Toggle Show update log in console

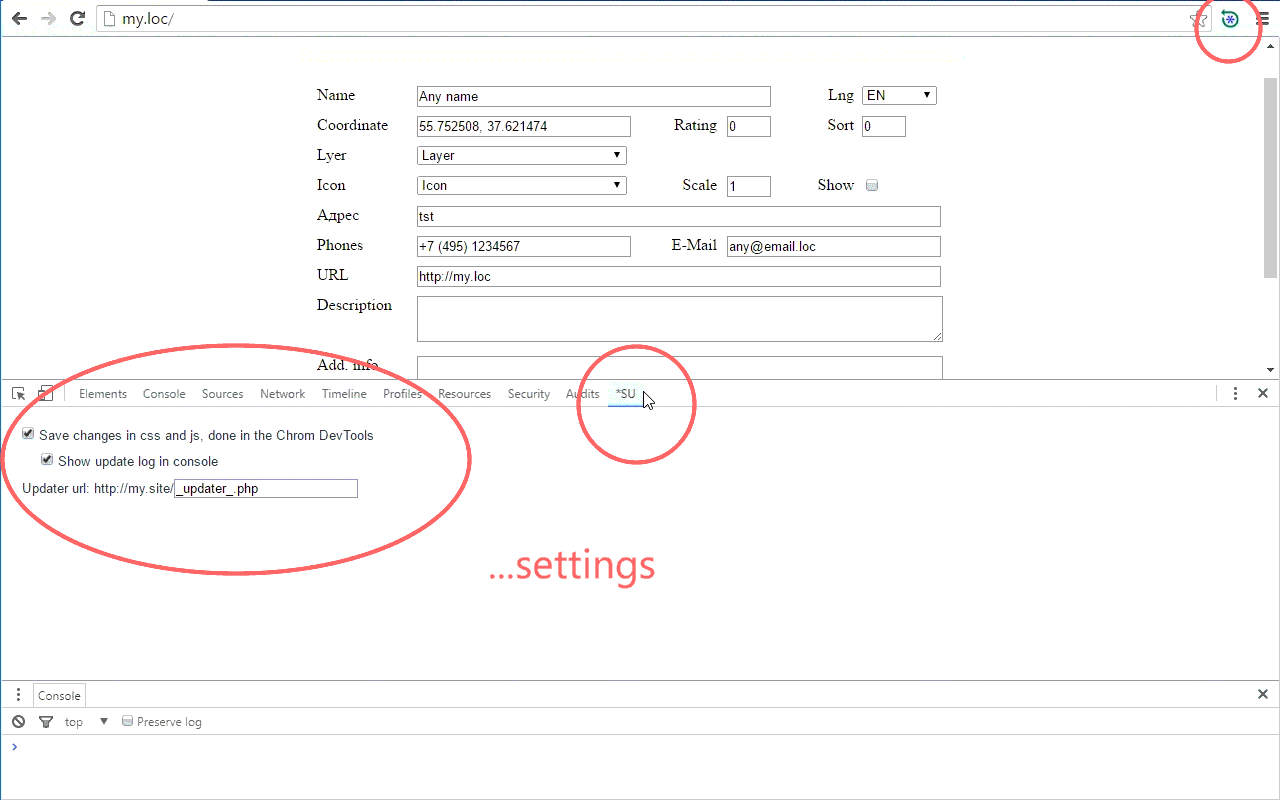click(47, 461)
